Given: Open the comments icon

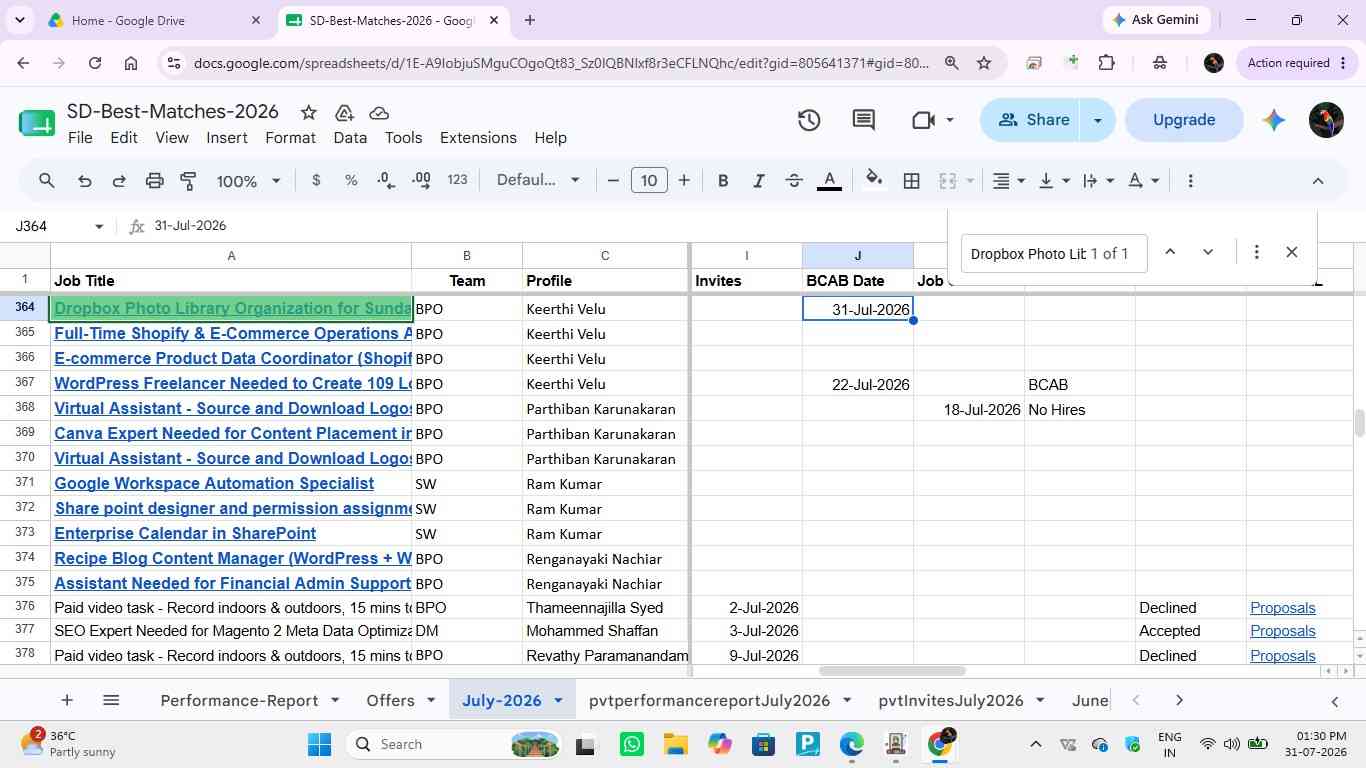Looking at the screenshot, I should pos(864,120).
